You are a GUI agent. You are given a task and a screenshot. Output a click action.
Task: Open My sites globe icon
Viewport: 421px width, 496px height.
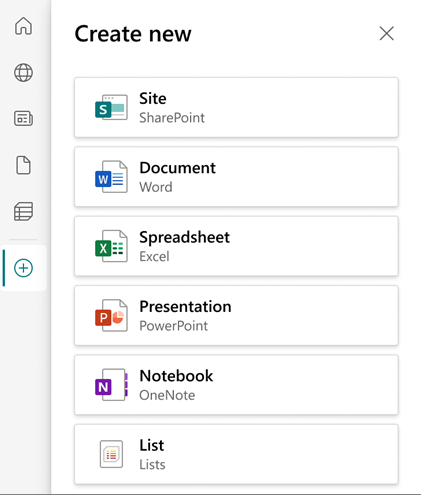[x=23, y=72]
